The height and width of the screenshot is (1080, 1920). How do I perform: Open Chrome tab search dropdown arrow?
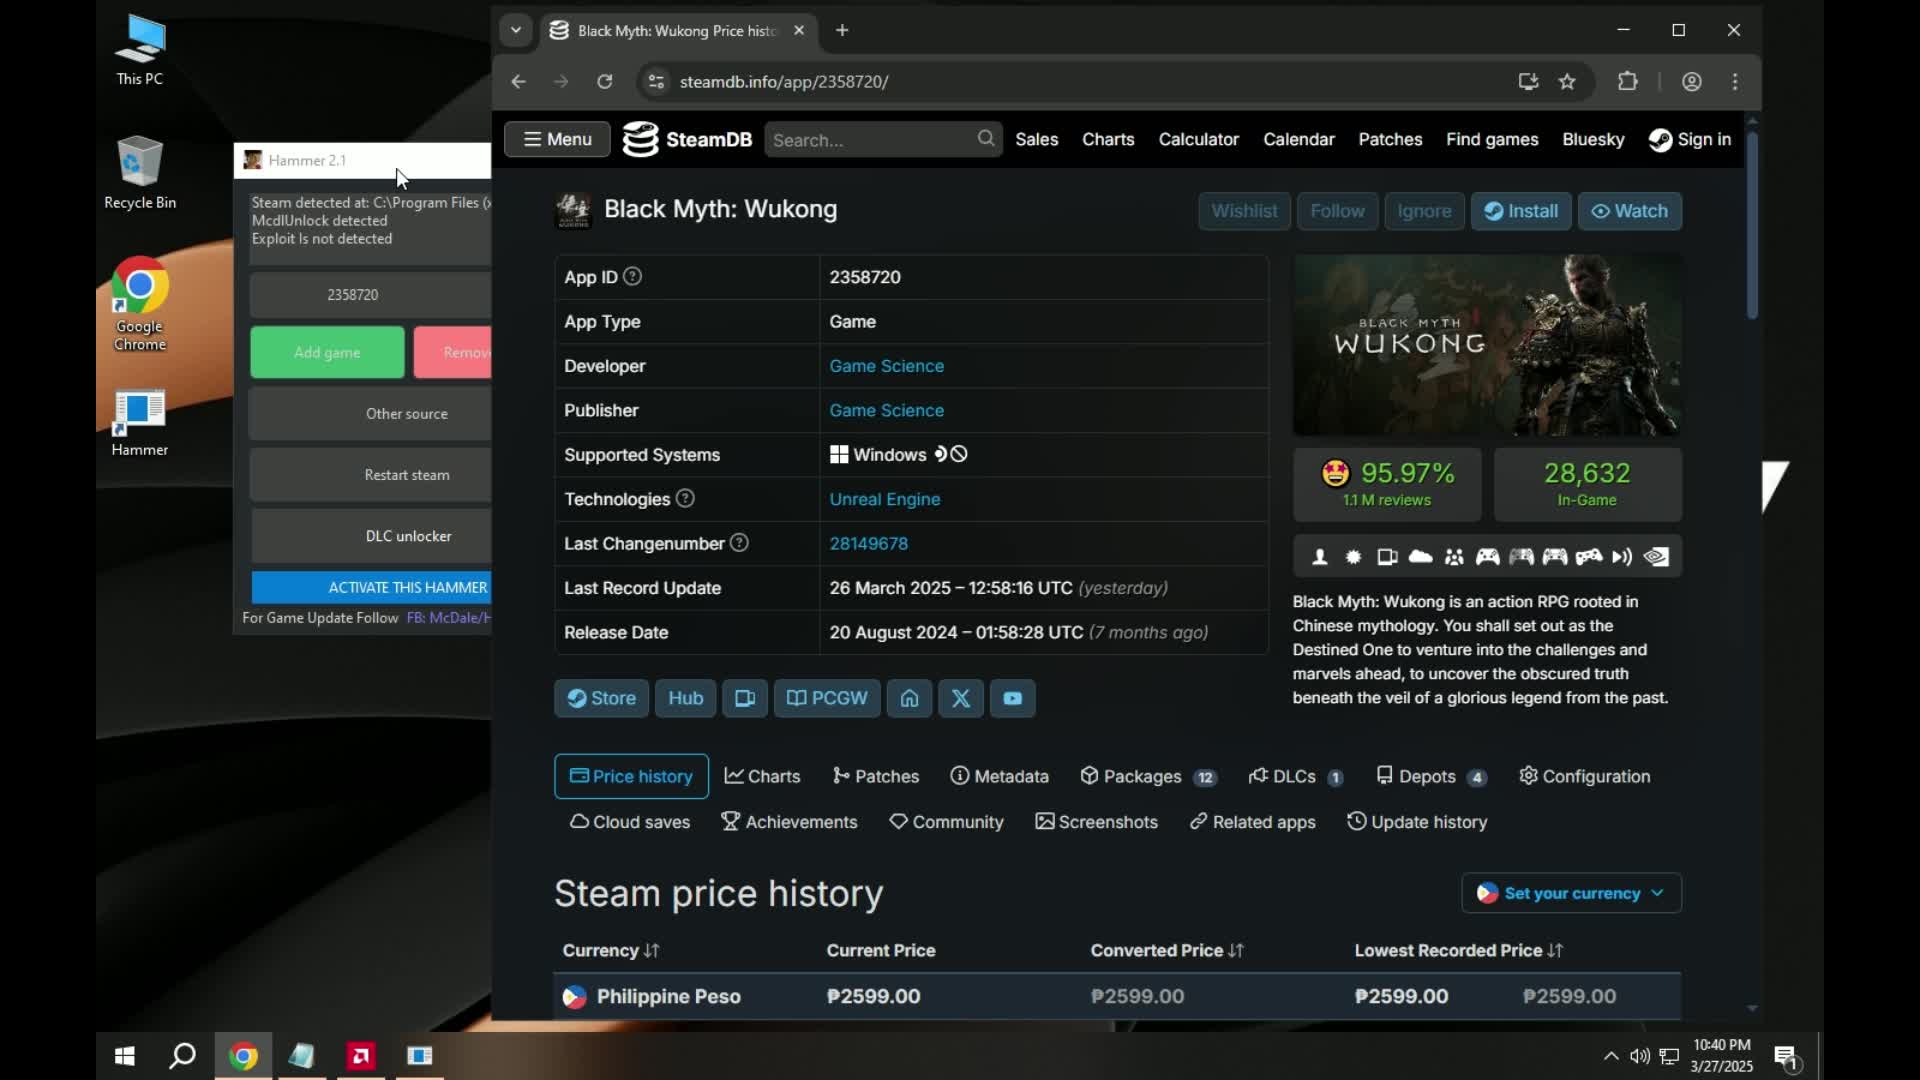coord(516,30)
